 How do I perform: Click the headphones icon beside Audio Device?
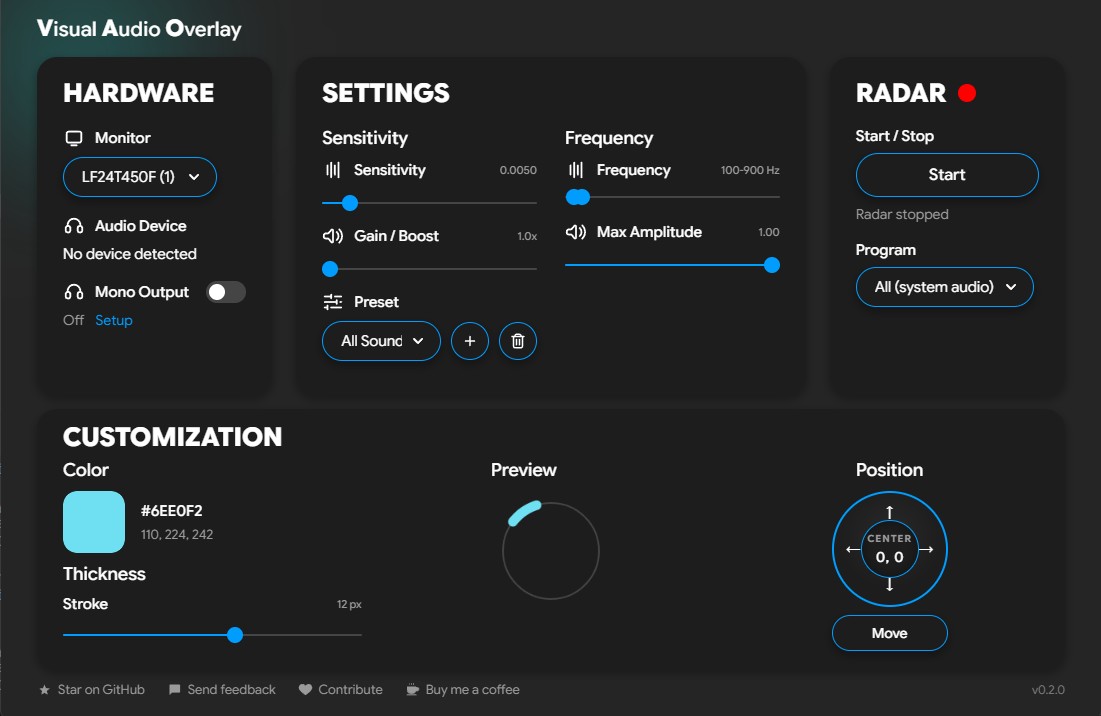tap(74, 226)
